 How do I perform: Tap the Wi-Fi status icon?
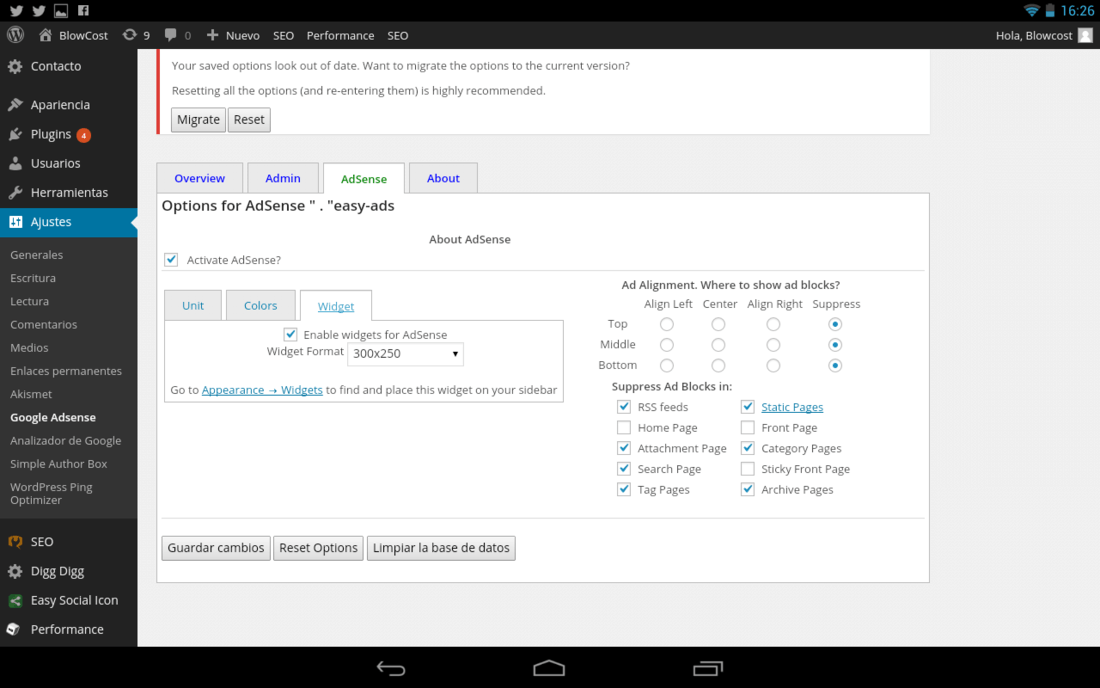tap(1031, 11)
